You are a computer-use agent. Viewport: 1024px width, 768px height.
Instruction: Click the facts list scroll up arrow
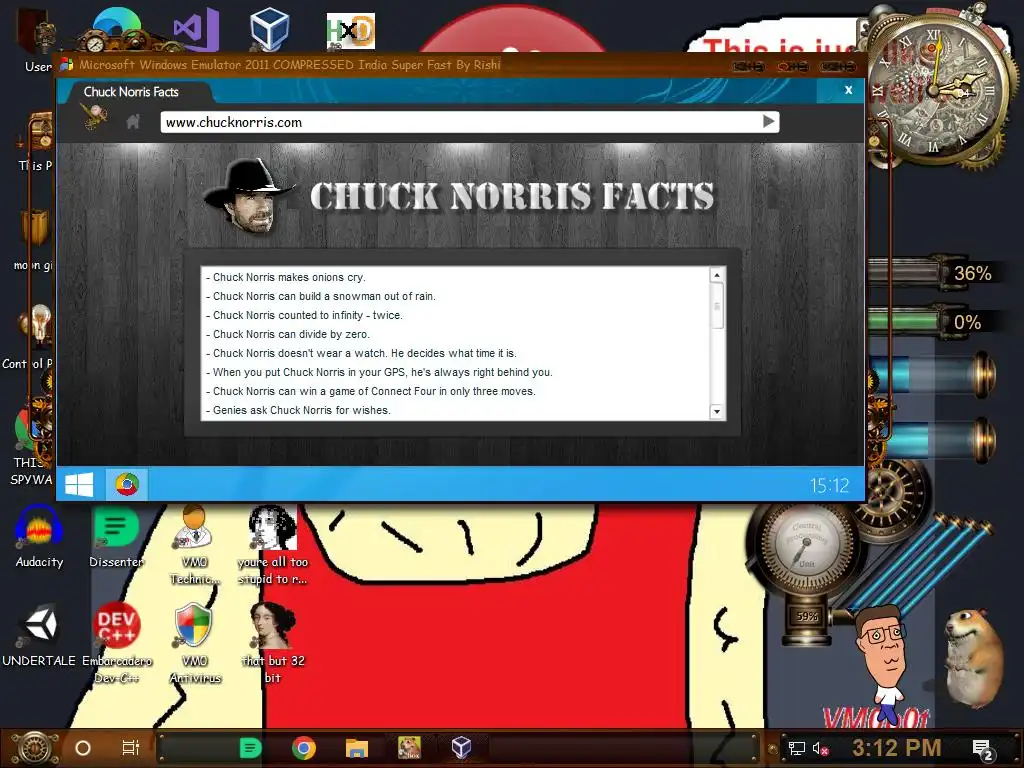tap(717, 275)
